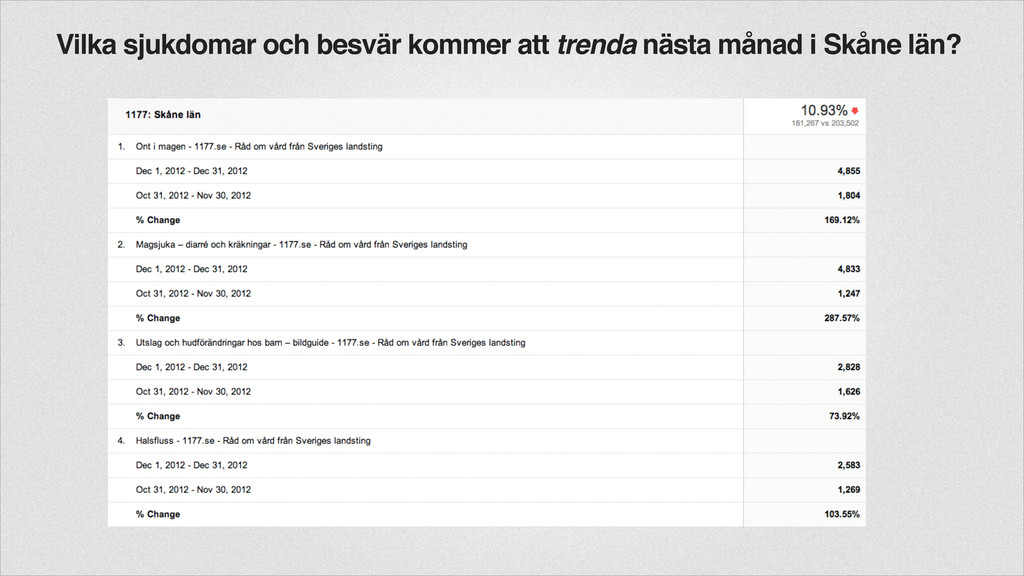Click the slide title about Skåne län

click(x=509, y=44)
